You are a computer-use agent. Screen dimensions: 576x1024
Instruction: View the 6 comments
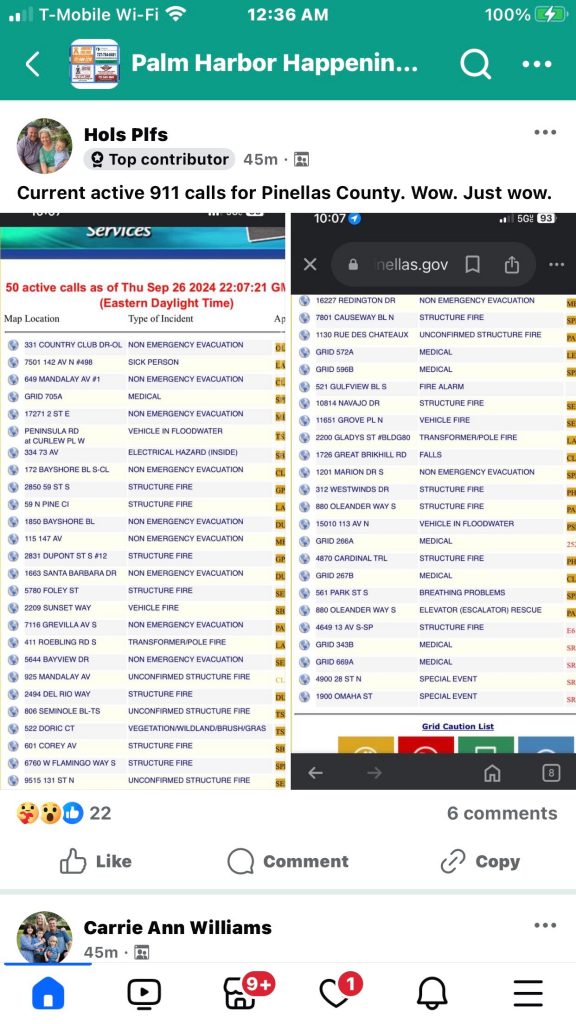click(x=502, y=813)
